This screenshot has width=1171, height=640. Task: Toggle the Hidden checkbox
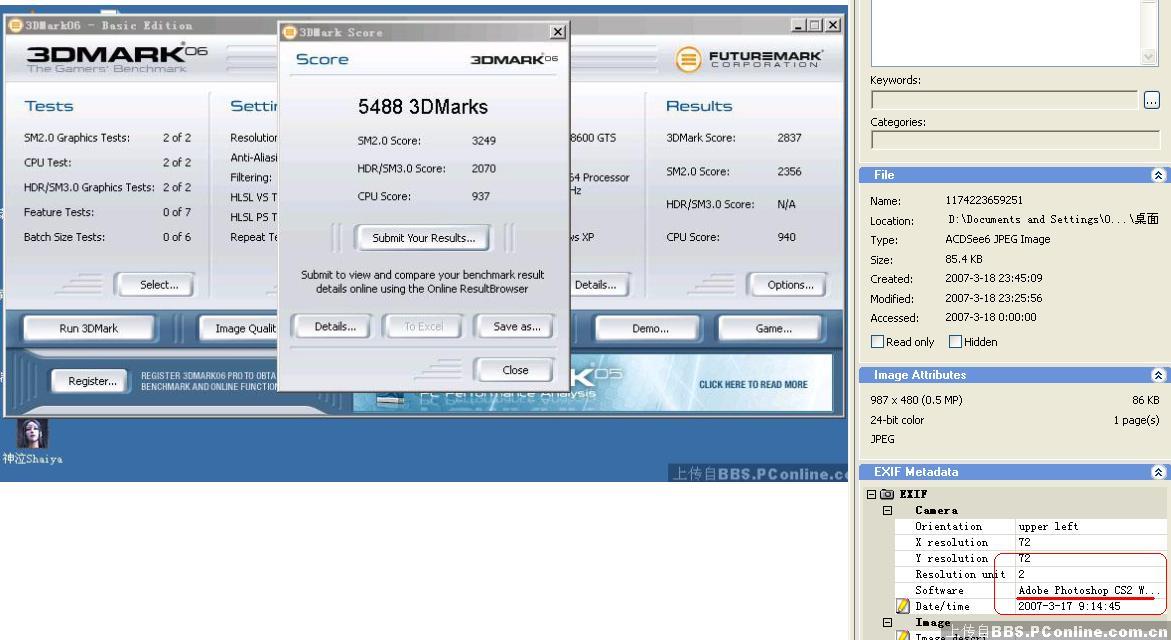954,341
